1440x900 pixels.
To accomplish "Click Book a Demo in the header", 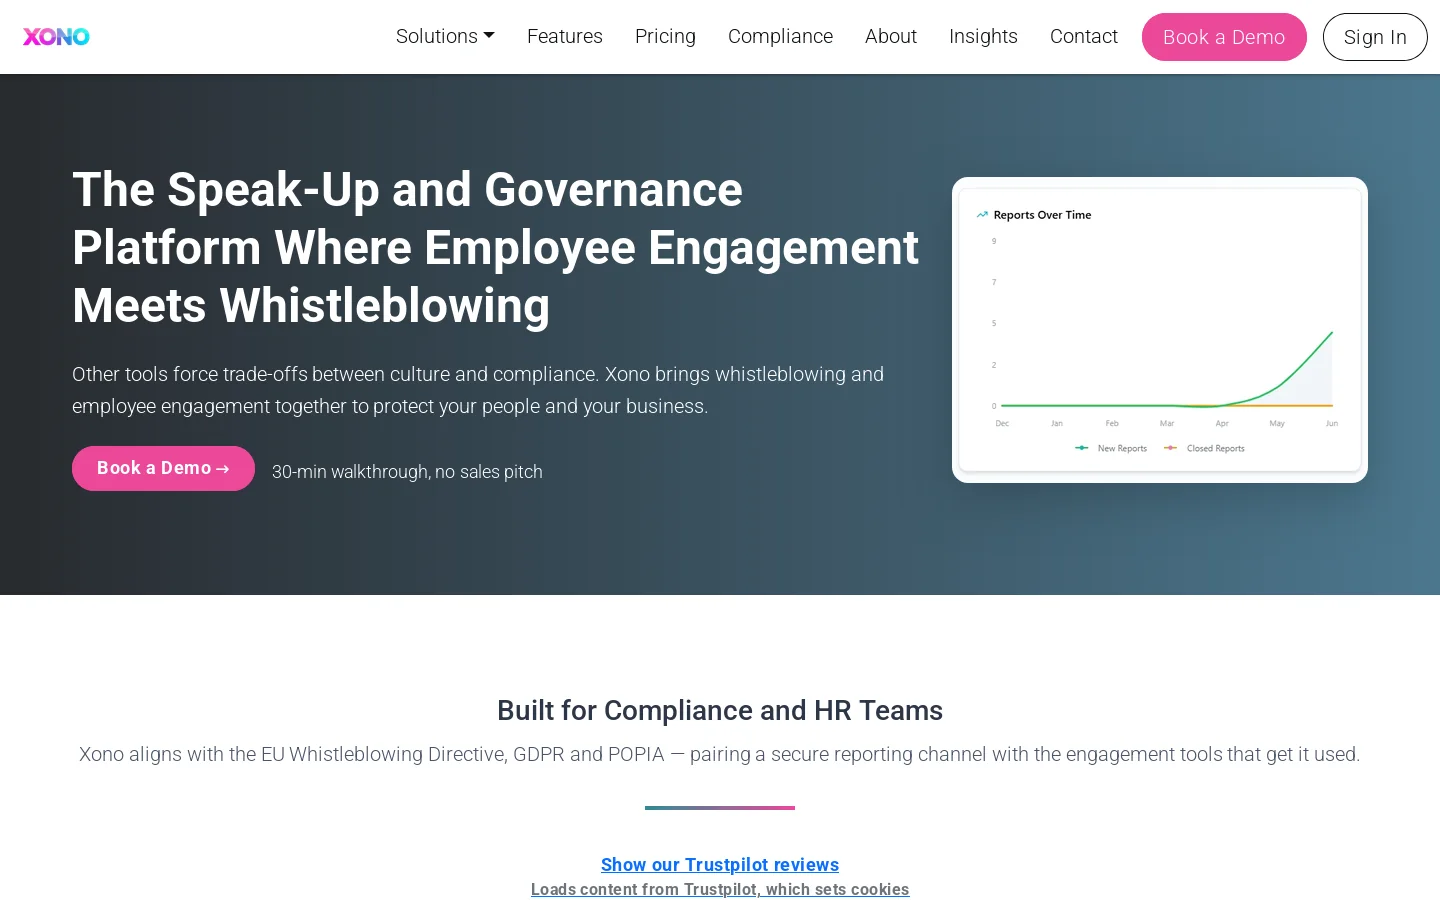I will tap(1224, 37).
